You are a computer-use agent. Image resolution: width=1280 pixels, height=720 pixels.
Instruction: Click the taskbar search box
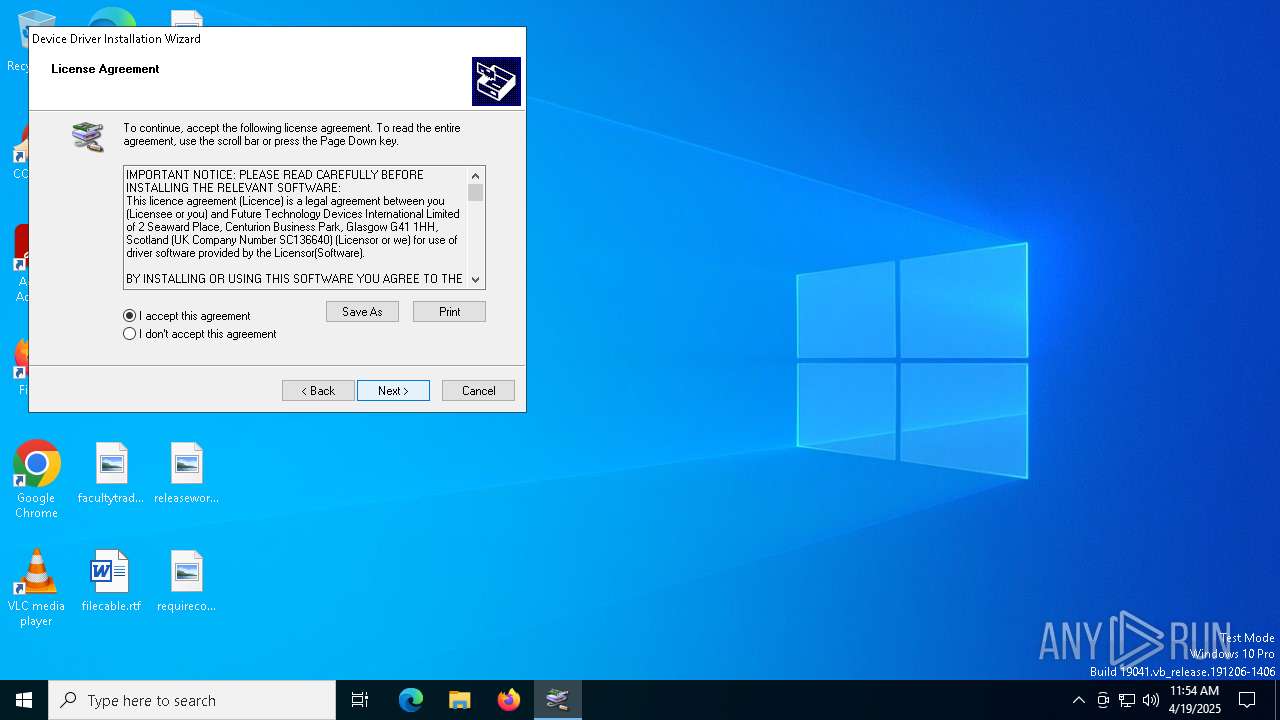point(192,700)
